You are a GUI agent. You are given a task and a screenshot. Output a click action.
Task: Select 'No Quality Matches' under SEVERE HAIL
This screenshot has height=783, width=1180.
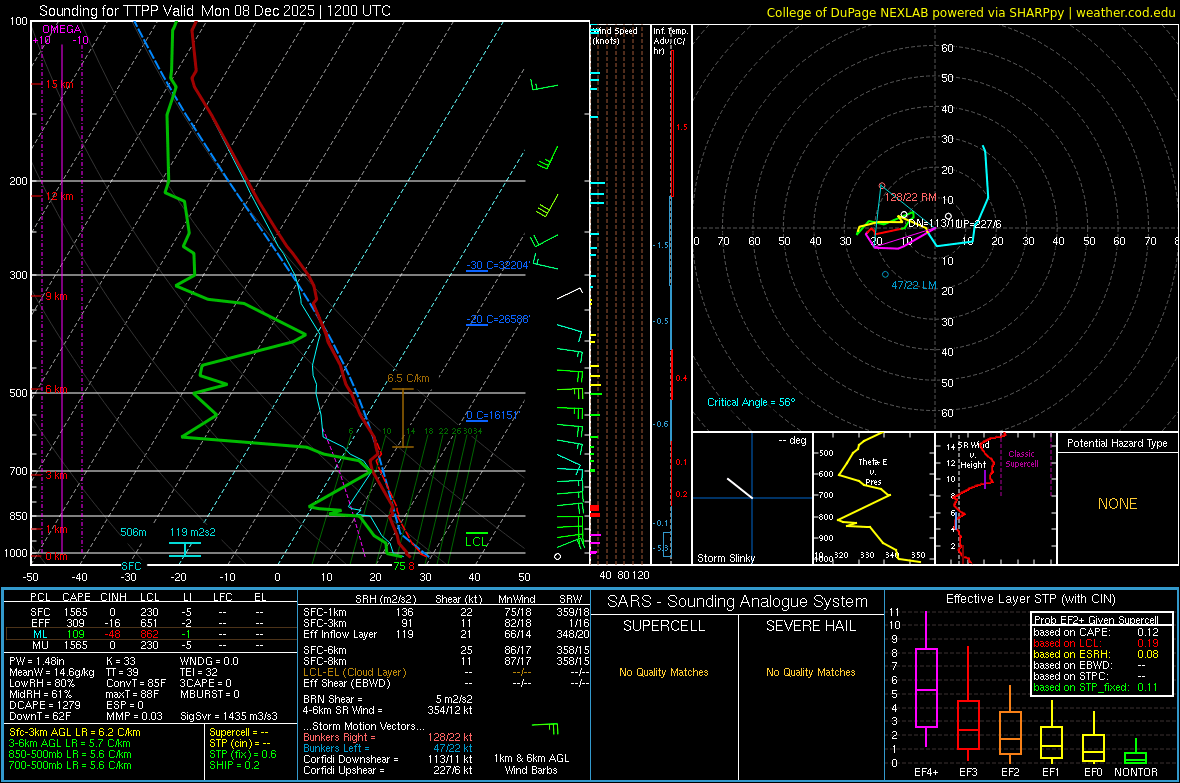coord(810,672)
